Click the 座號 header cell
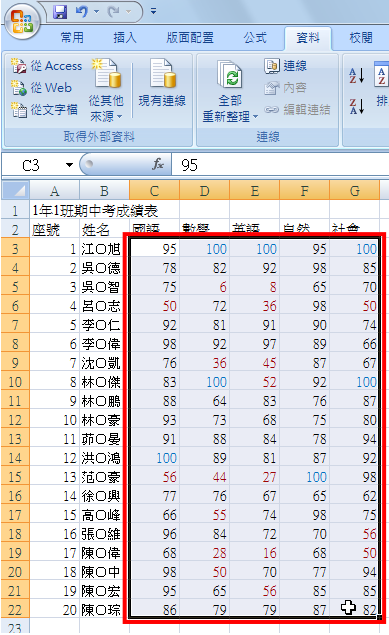 [55, 230]
